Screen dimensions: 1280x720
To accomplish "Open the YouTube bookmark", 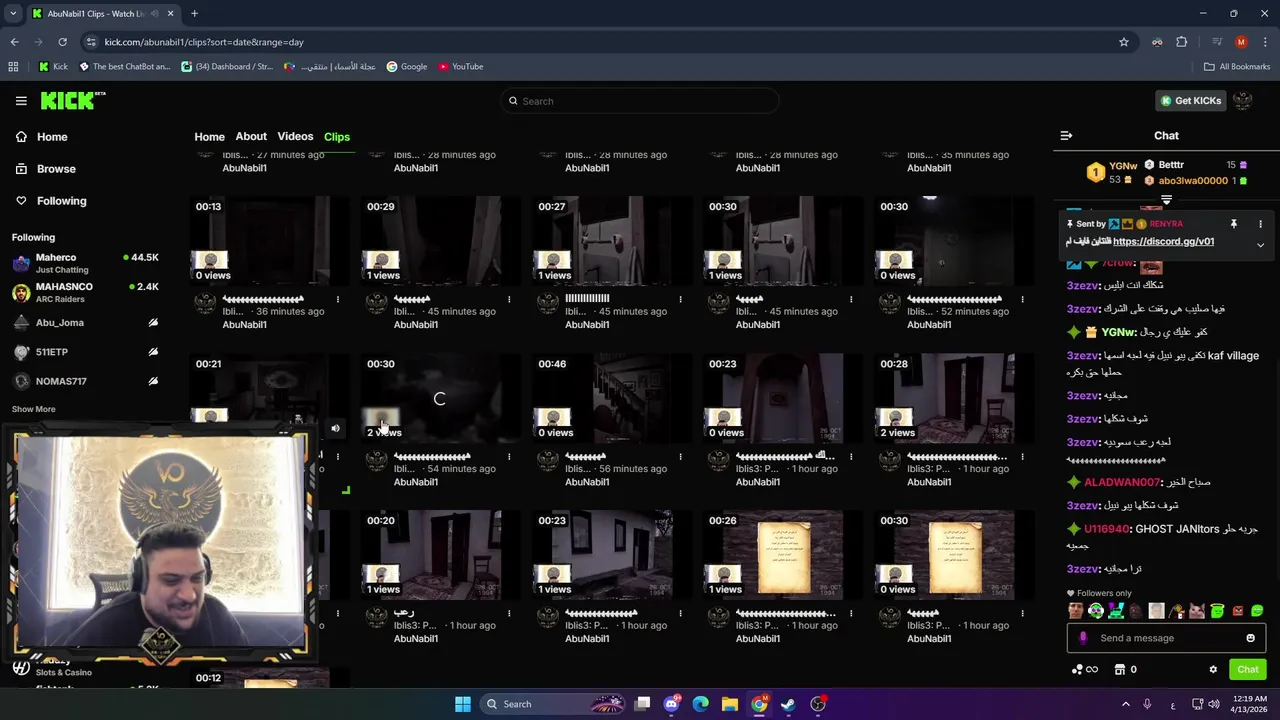I will coord(461,67).
